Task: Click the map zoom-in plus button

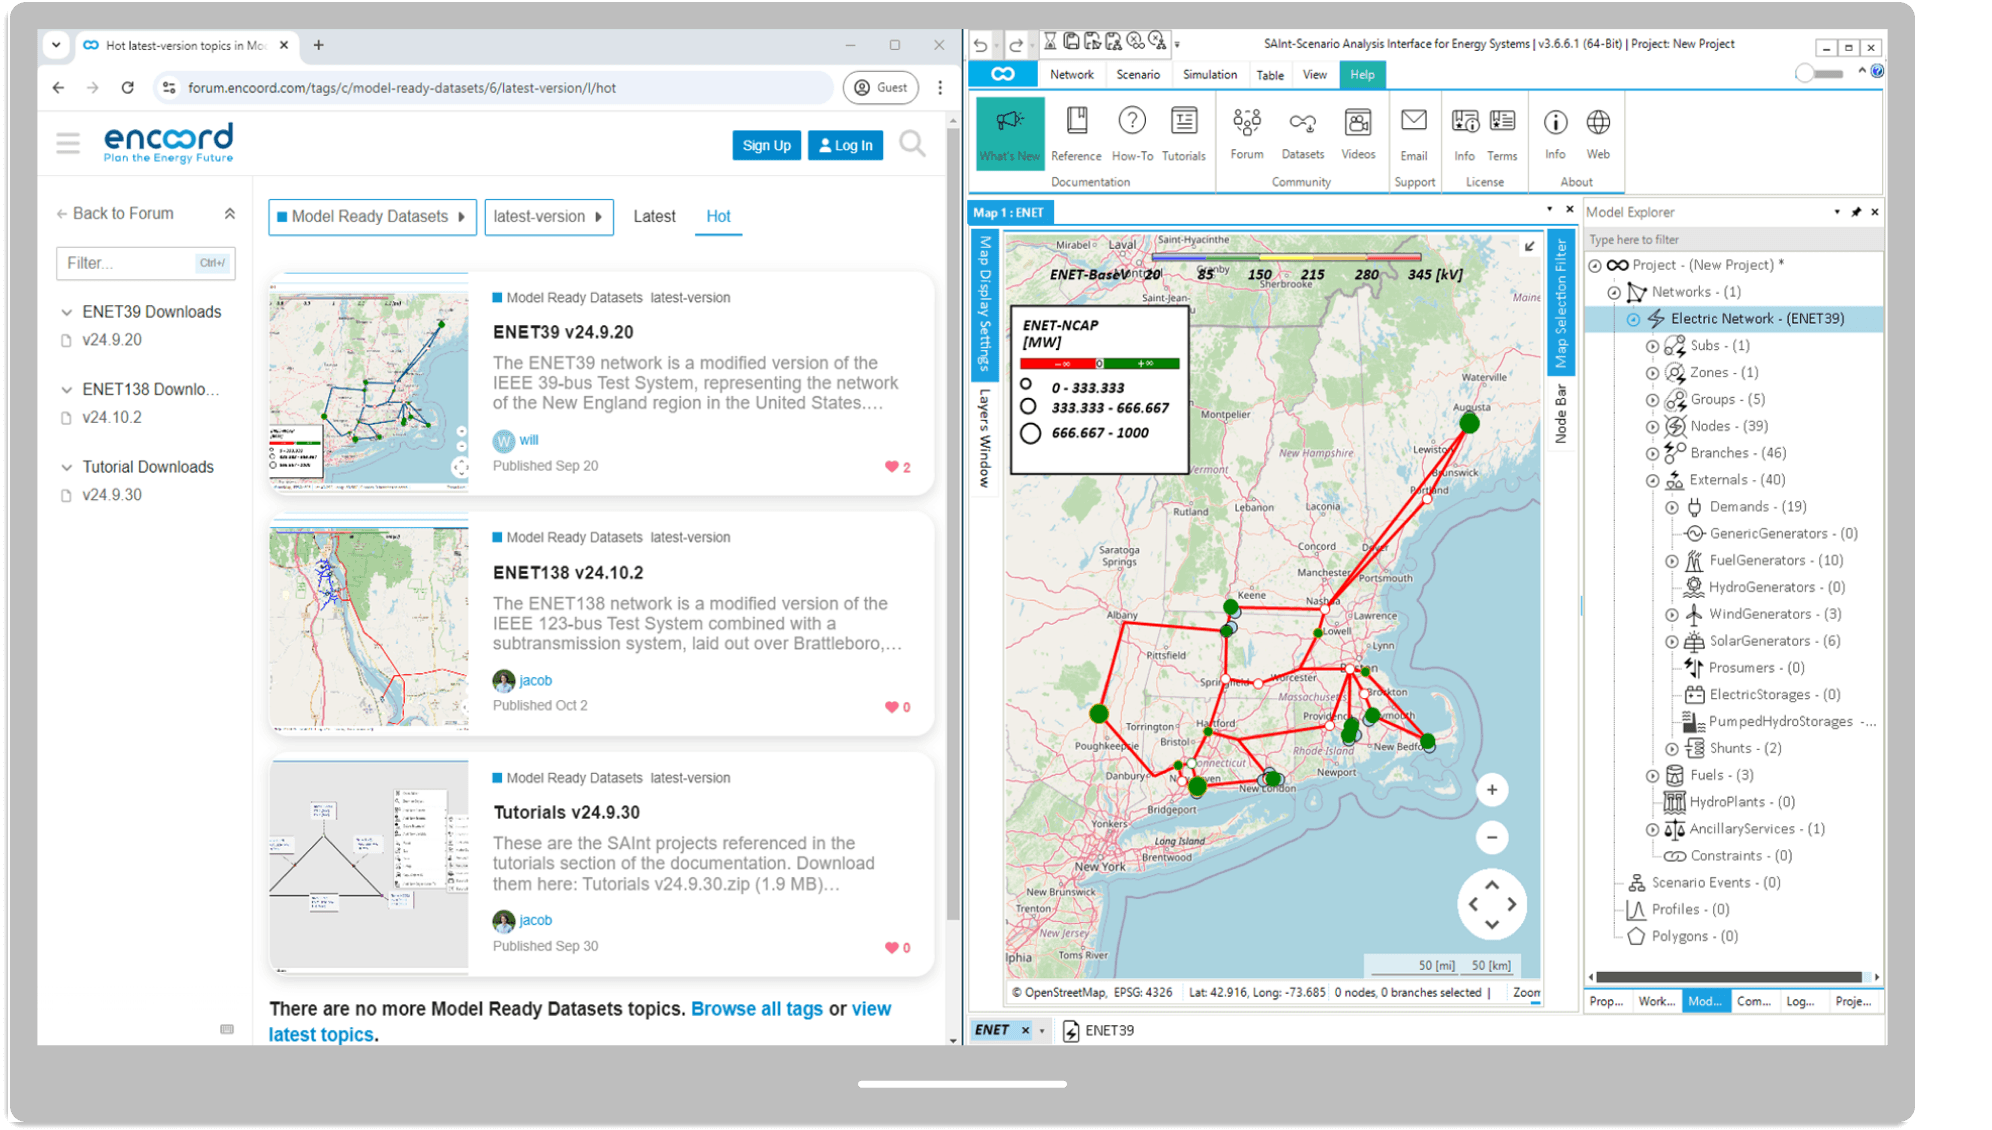Action: click(1491, 790)
